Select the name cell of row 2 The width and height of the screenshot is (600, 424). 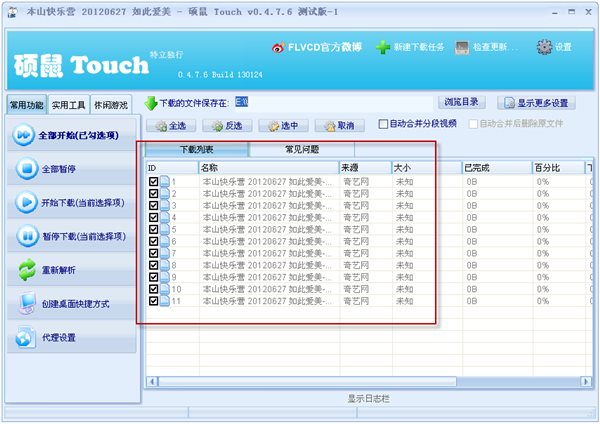[269, 194]
